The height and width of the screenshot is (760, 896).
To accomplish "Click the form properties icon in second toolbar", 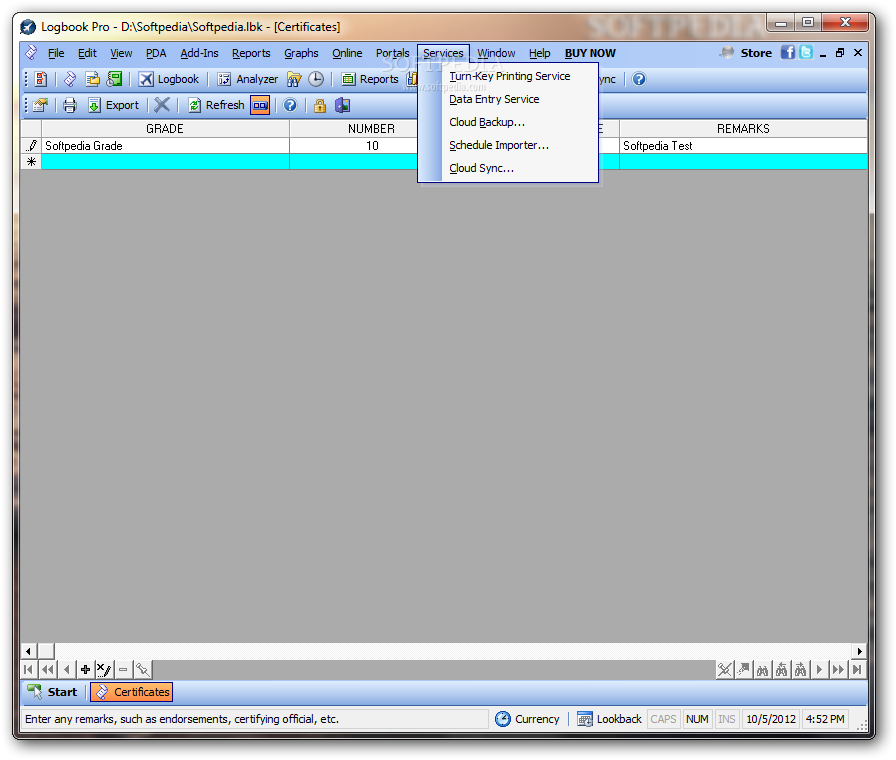I will pos(41,105).
